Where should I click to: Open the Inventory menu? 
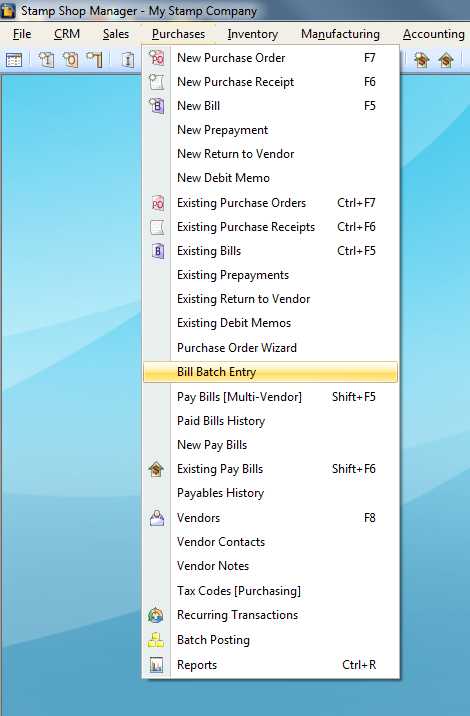[x=253, y=34]
